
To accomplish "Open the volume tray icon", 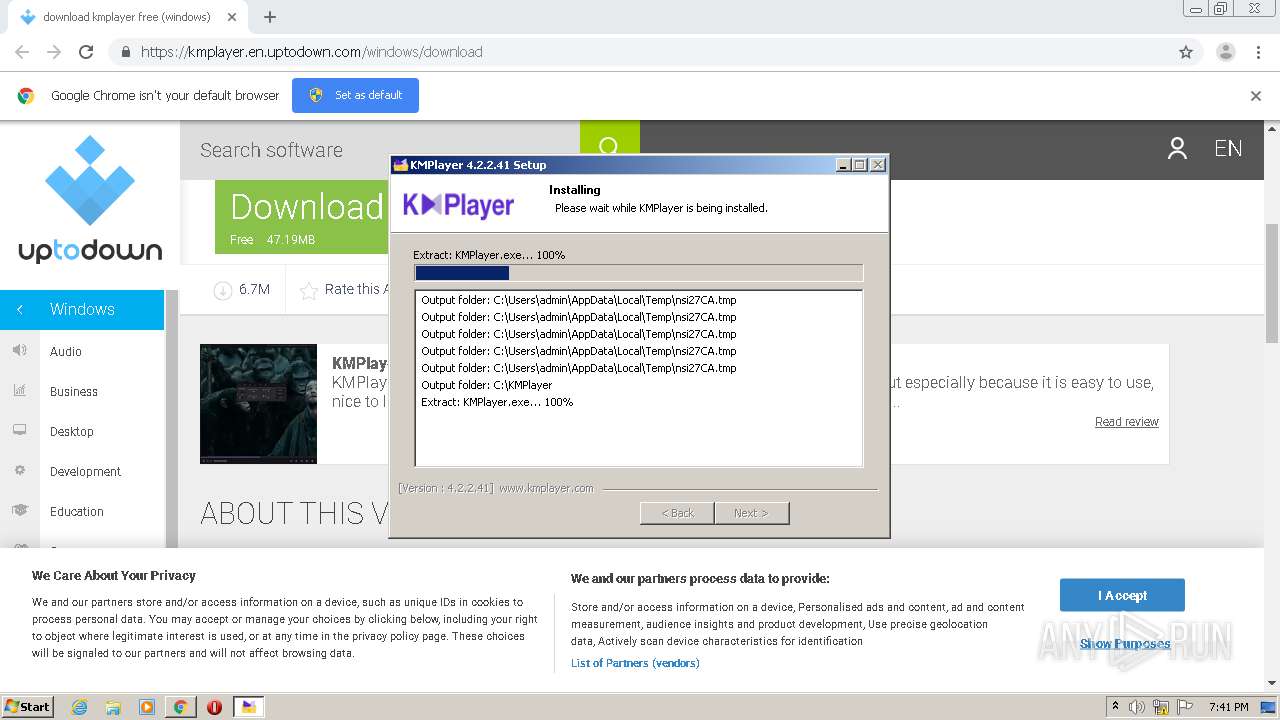I will (1137, 707).
